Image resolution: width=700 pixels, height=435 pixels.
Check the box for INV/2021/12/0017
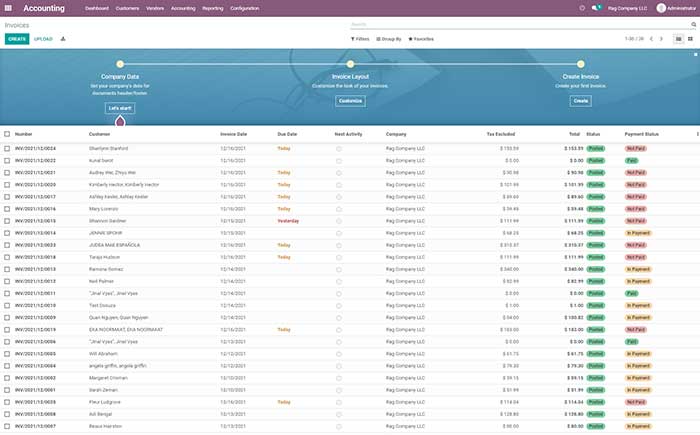click(x=7, y=197)
